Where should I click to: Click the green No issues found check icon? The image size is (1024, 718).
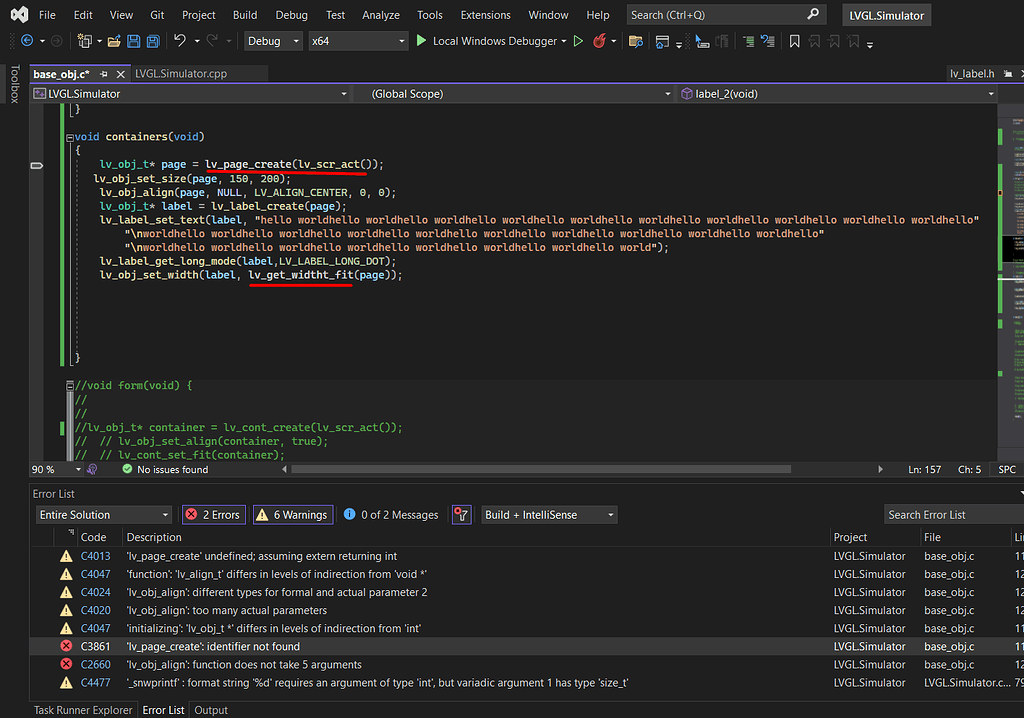[x=127, y=469]
